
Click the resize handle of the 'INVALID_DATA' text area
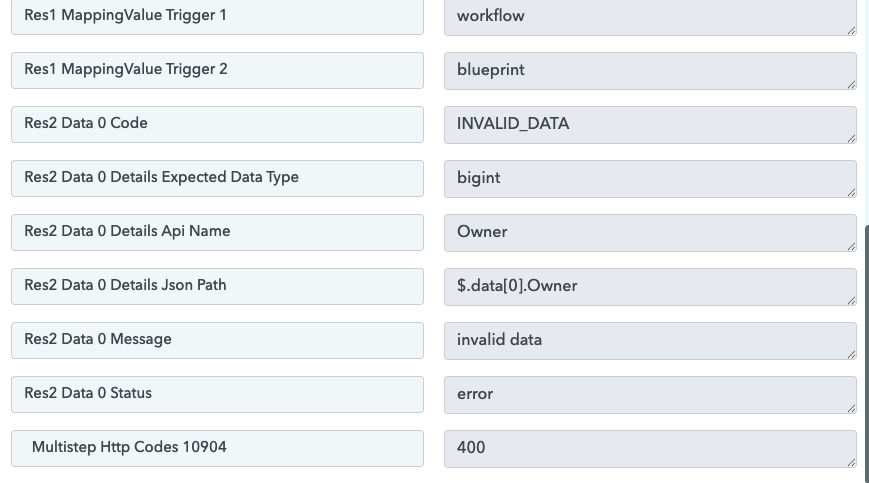pyautogui.click(x=851, y=138)
